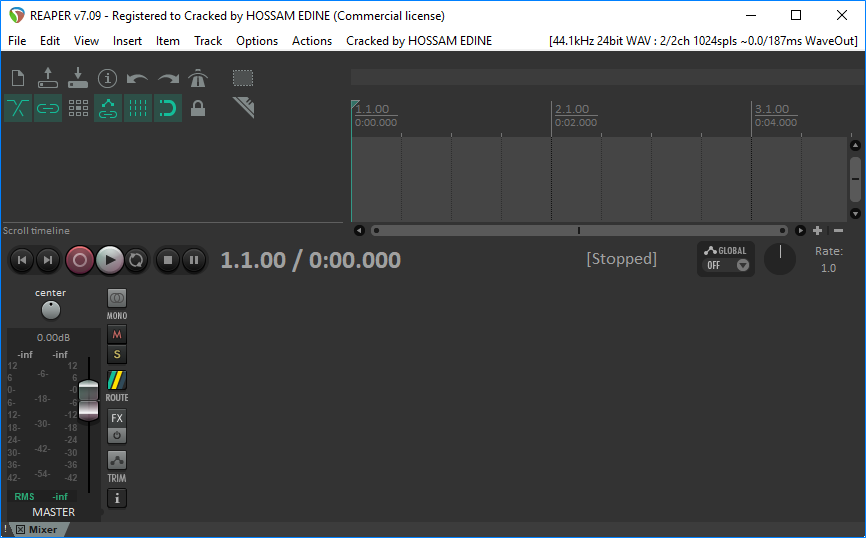The image size is (866, 538).
Task: Click the Stop transport button
Action: click(168, 260)
